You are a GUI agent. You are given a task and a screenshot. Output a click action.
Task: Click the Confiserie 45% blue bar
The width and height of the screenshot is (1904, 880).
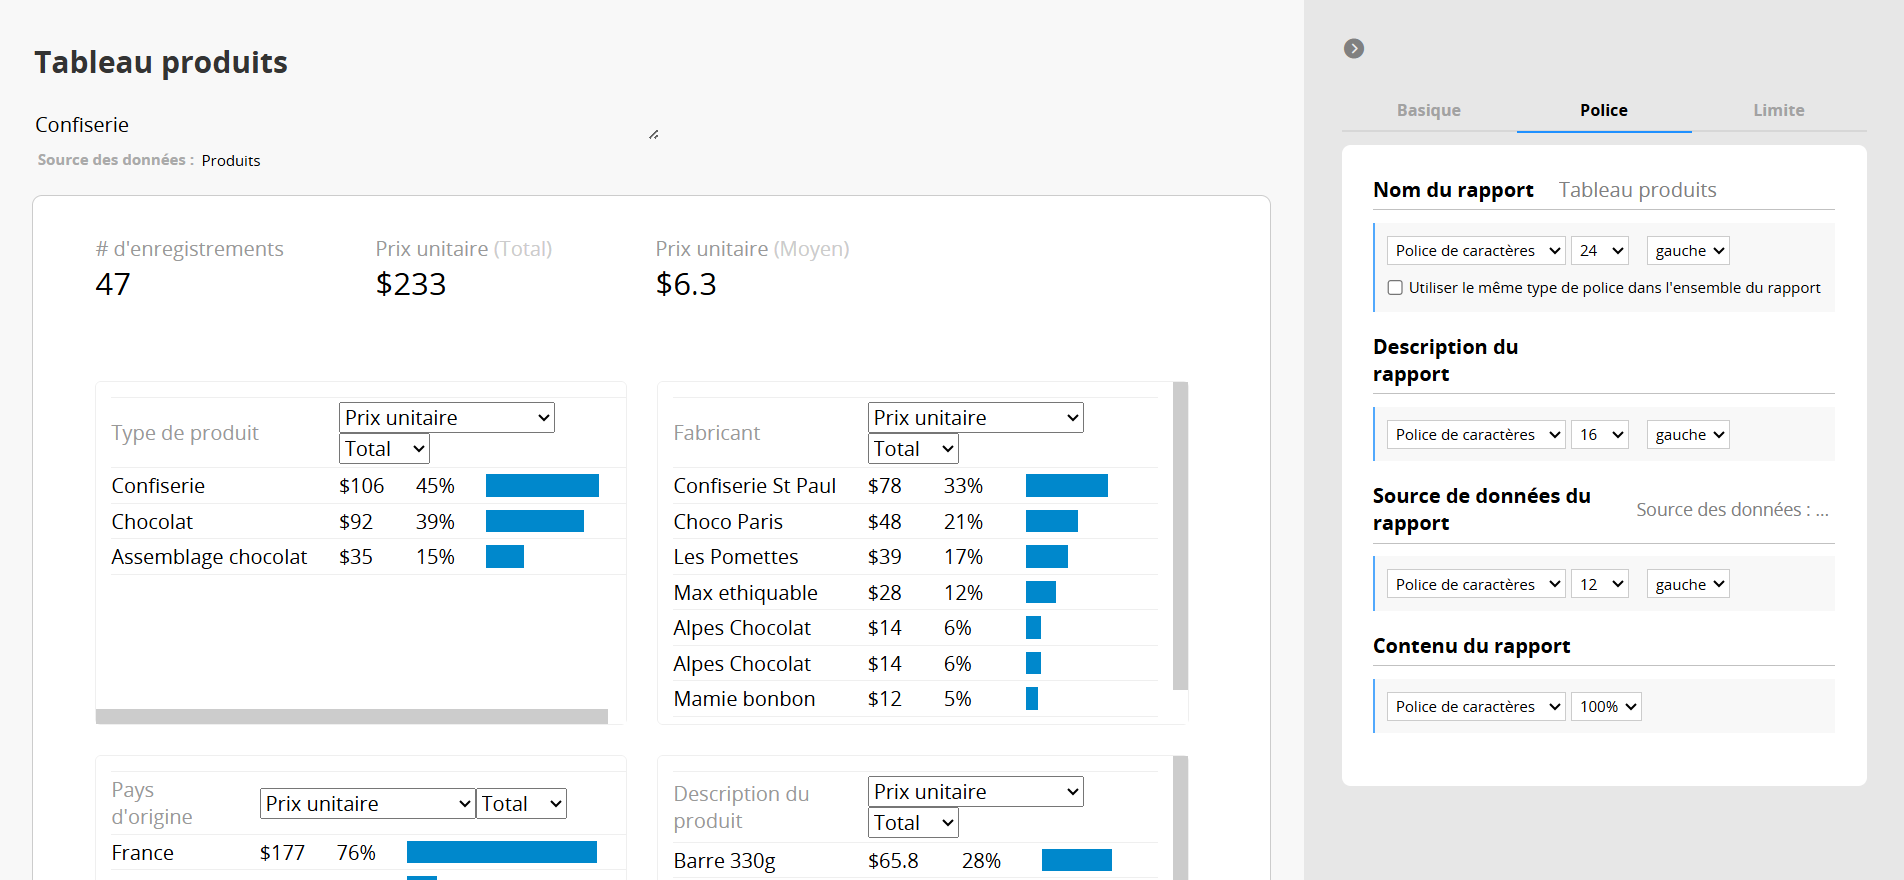[x=542, y=486]
